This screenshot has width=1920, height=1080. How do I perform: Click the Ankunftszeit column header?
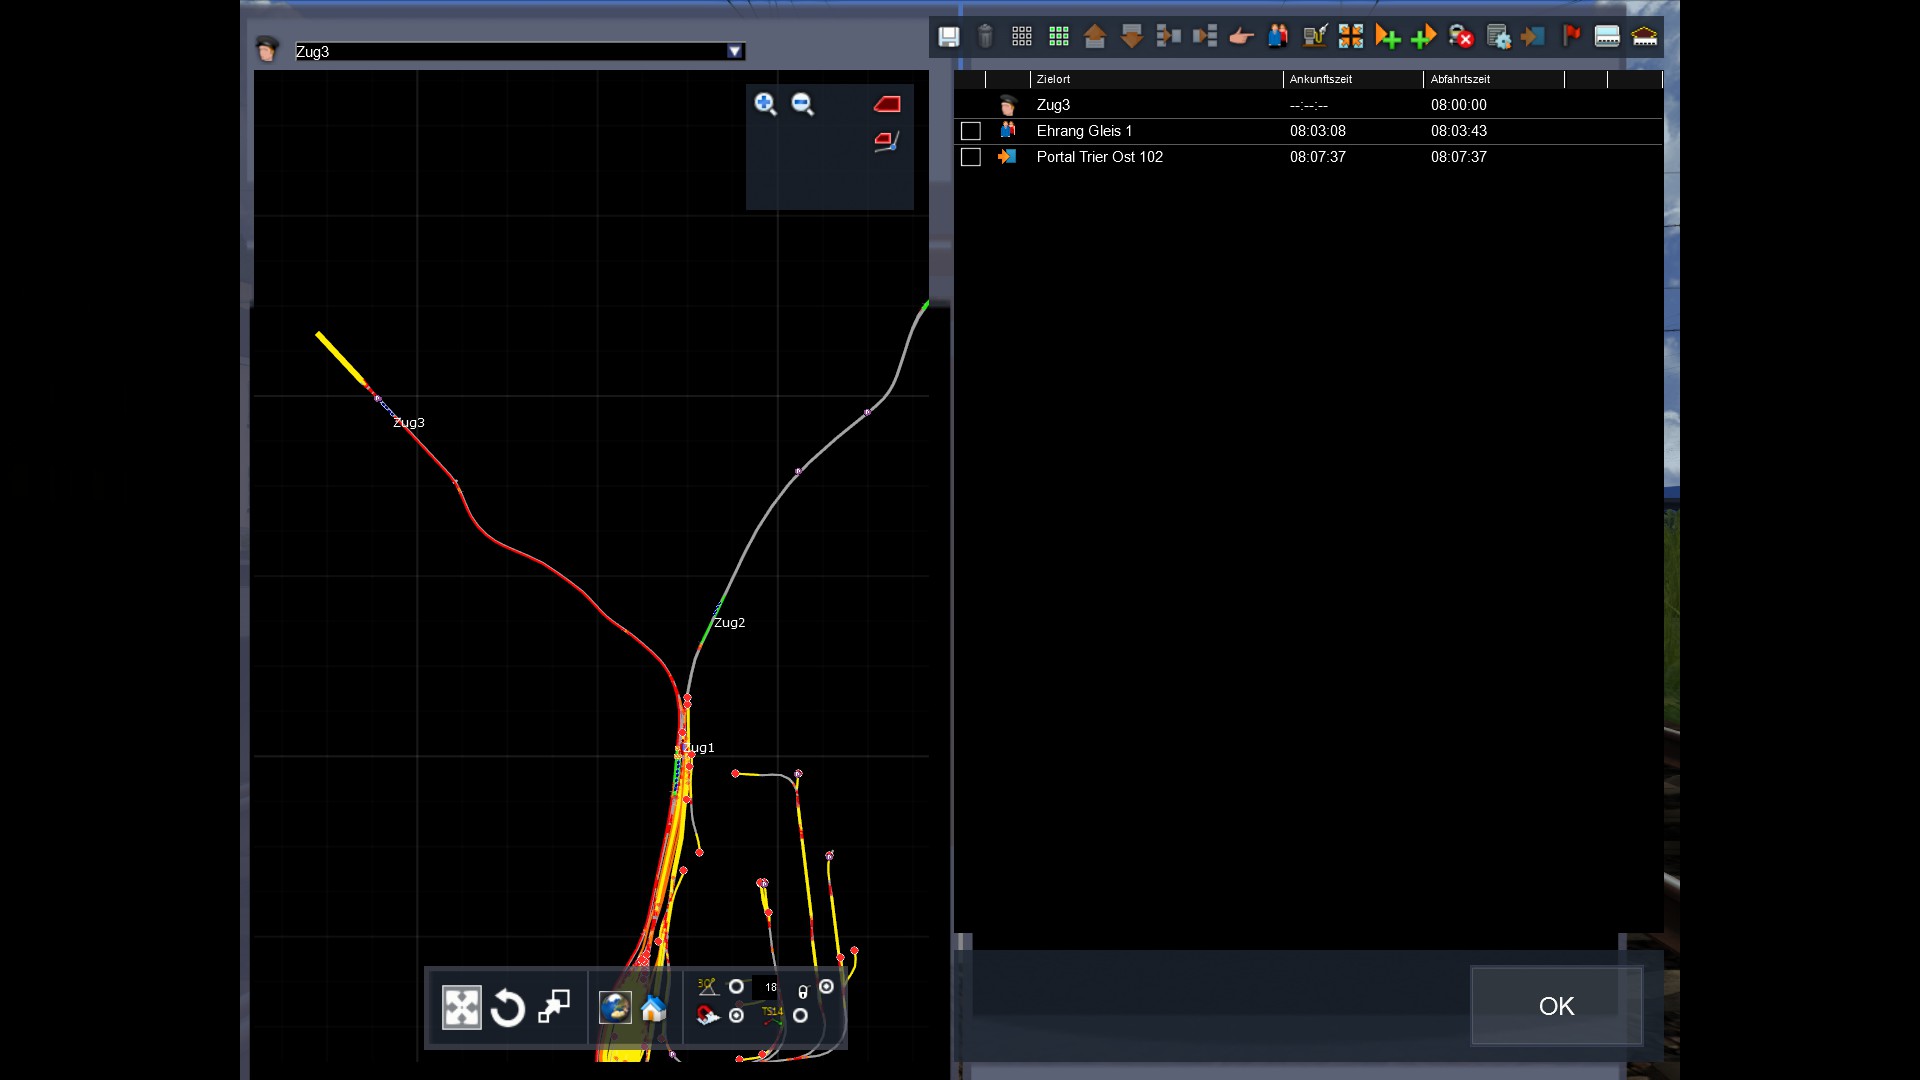tap(1321, 79)
